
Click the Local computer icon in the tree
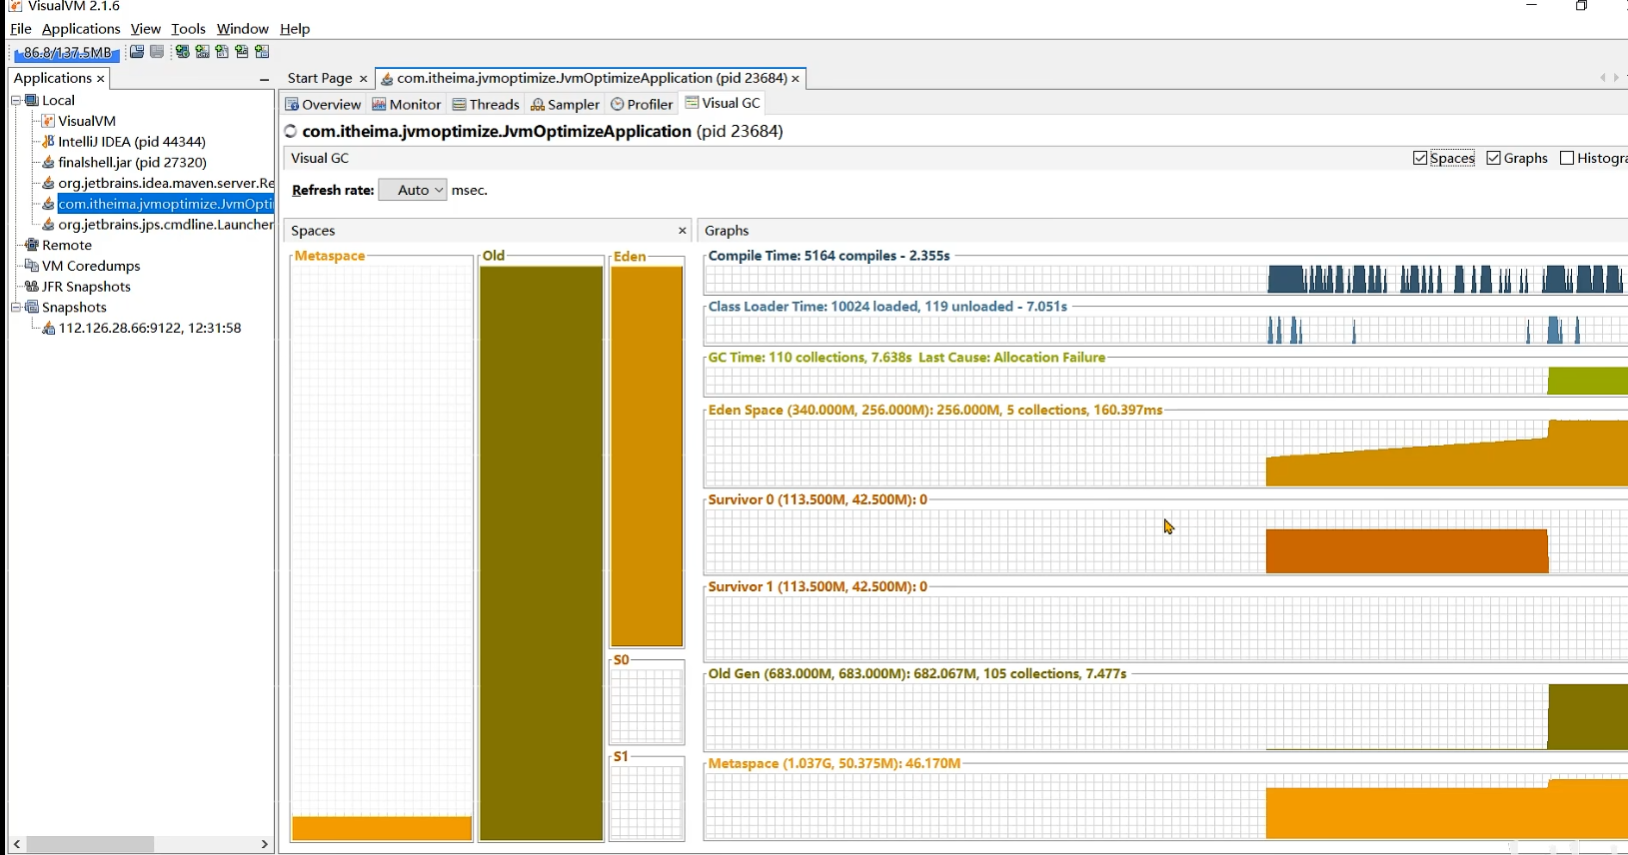pyautogui.click(x=32, y=100)
